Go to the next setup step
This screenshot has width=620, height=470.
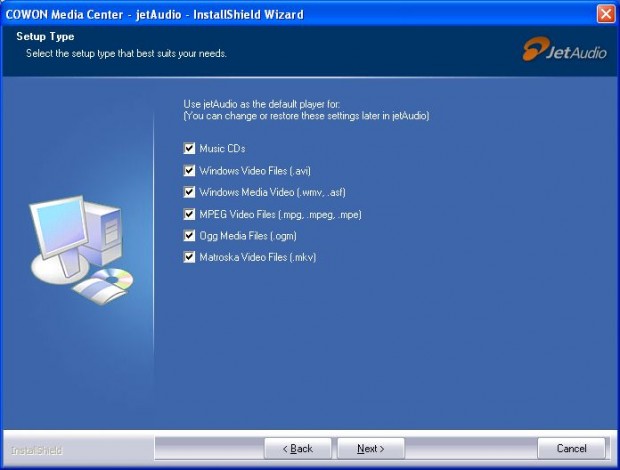coord(371,448)
